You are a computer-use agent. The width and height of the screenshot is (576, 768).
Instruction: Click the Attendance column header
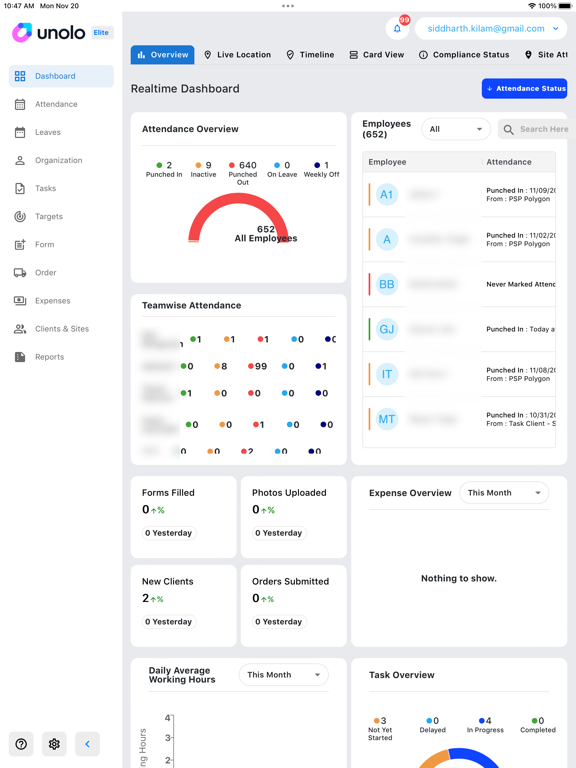click(509, 162)
